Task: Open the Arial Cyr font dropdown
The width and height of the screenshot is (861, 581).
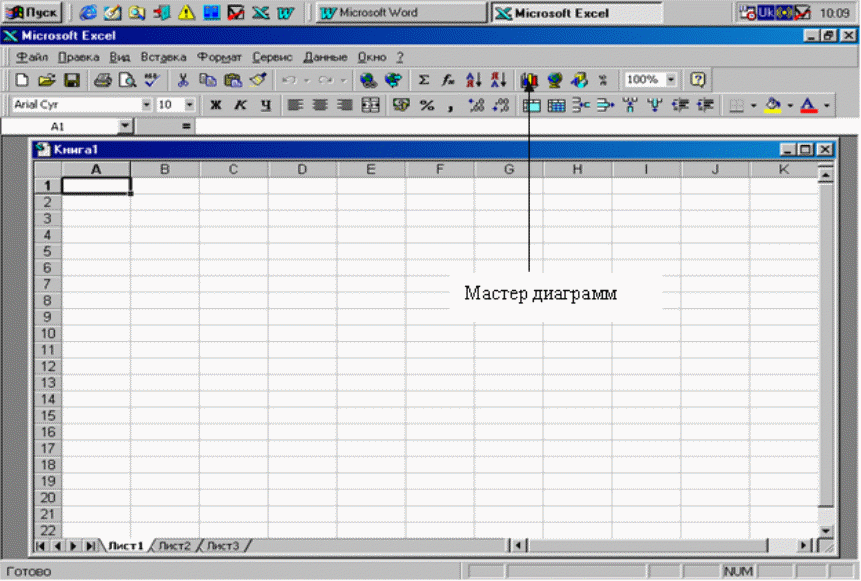Action: pyautogui.click(x=146, y=105)
